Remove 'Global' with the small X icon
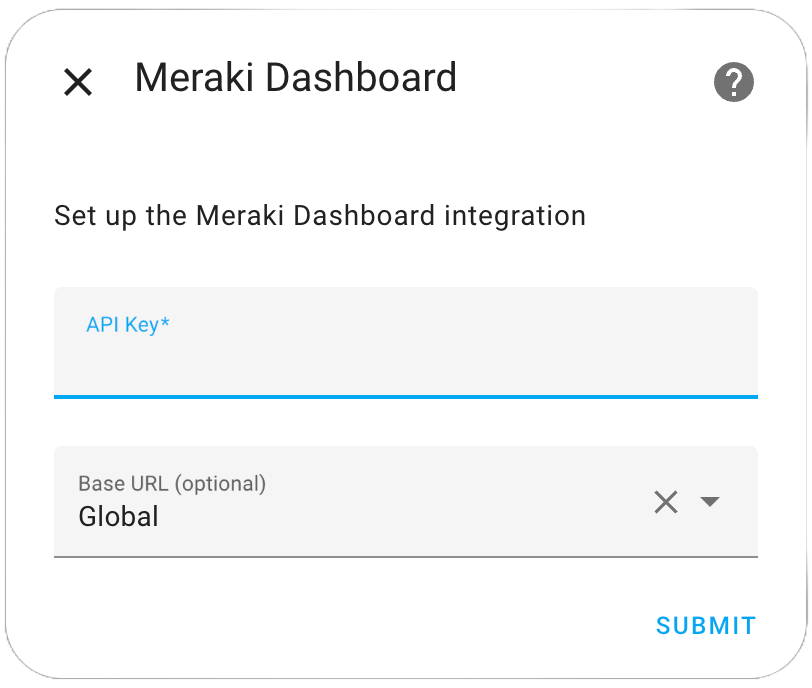Image resolution: width=812 pixels, height=688 pixels. pos(665,502)
